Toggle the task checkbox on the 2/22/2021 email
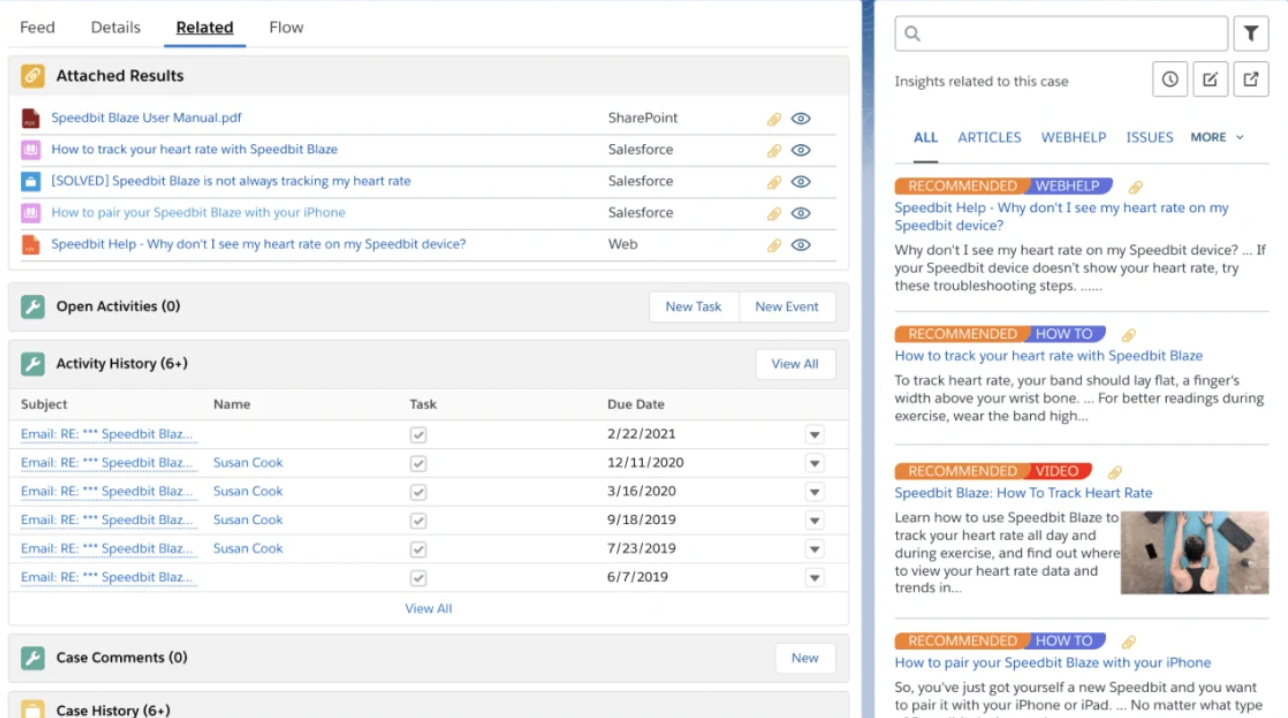 418,434
